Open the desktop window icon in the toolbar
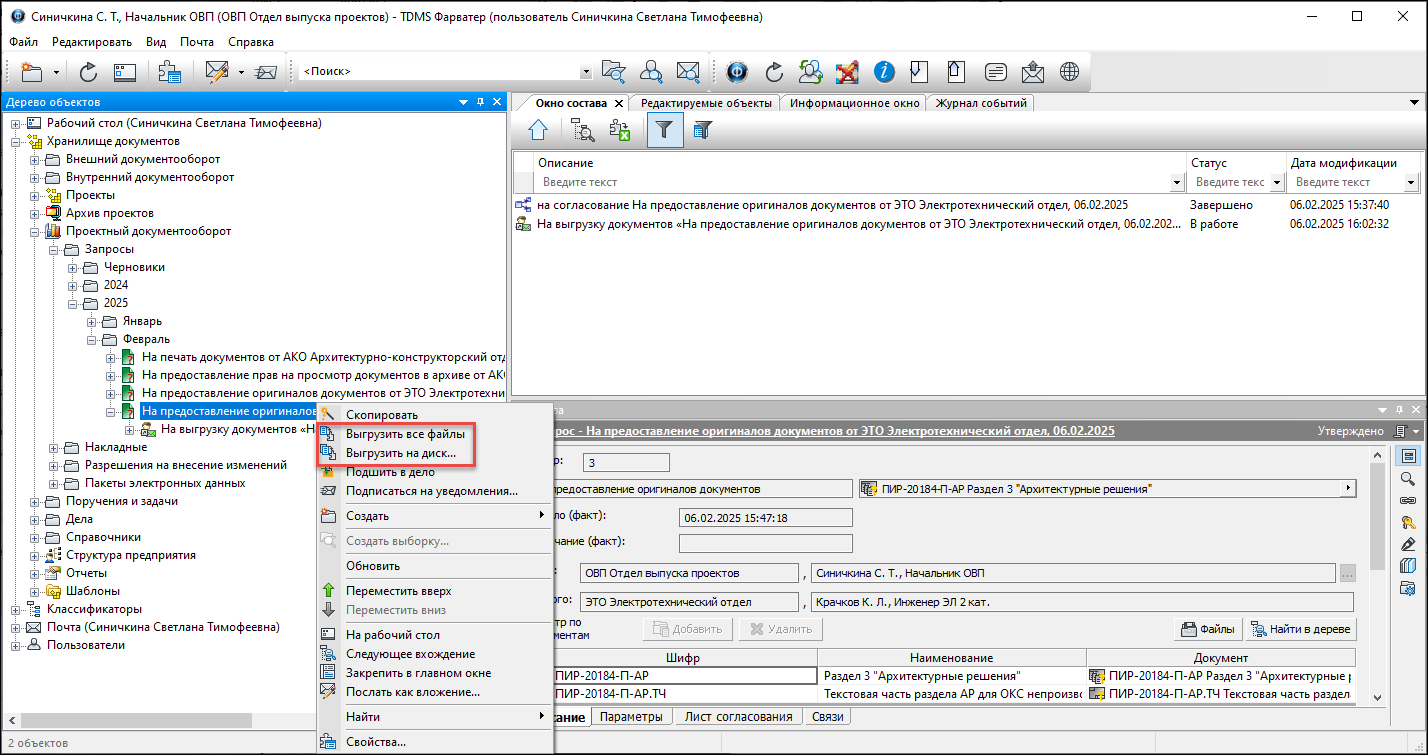 click(x=124, y=72)
